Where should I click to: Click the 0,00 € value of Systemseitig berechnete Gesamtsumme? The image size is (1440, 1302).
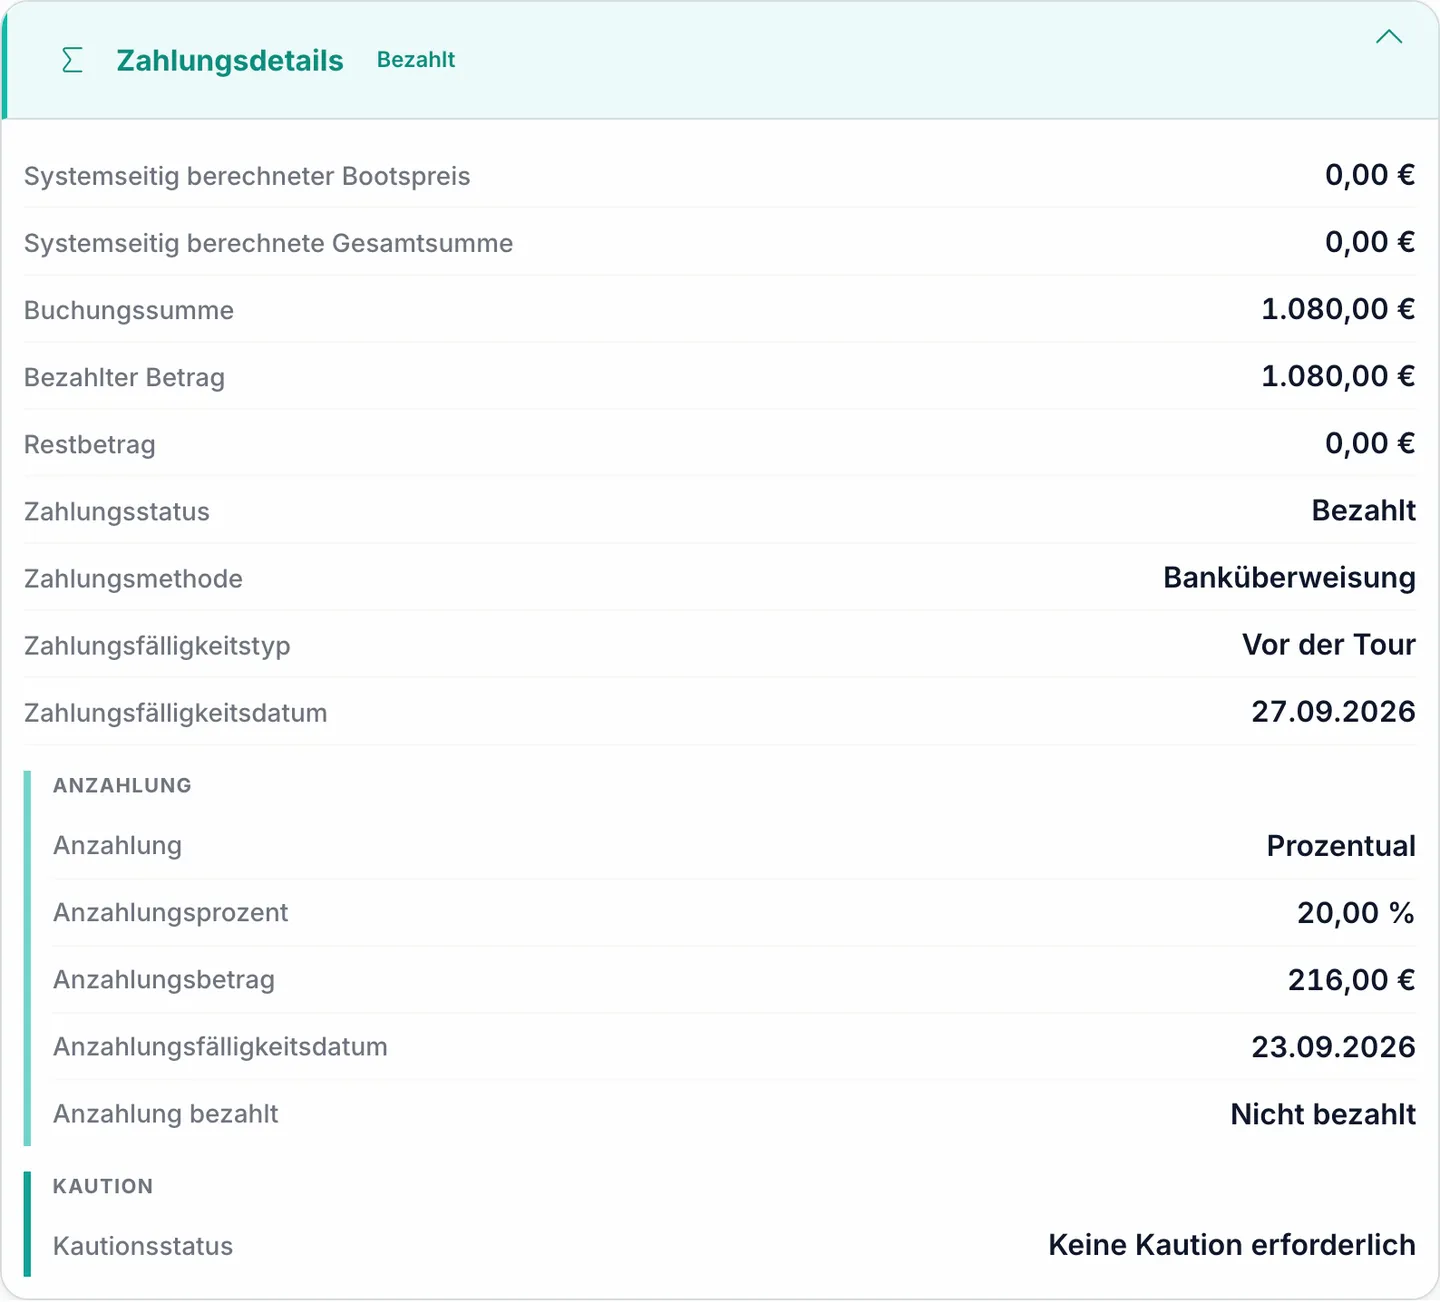1370,242
